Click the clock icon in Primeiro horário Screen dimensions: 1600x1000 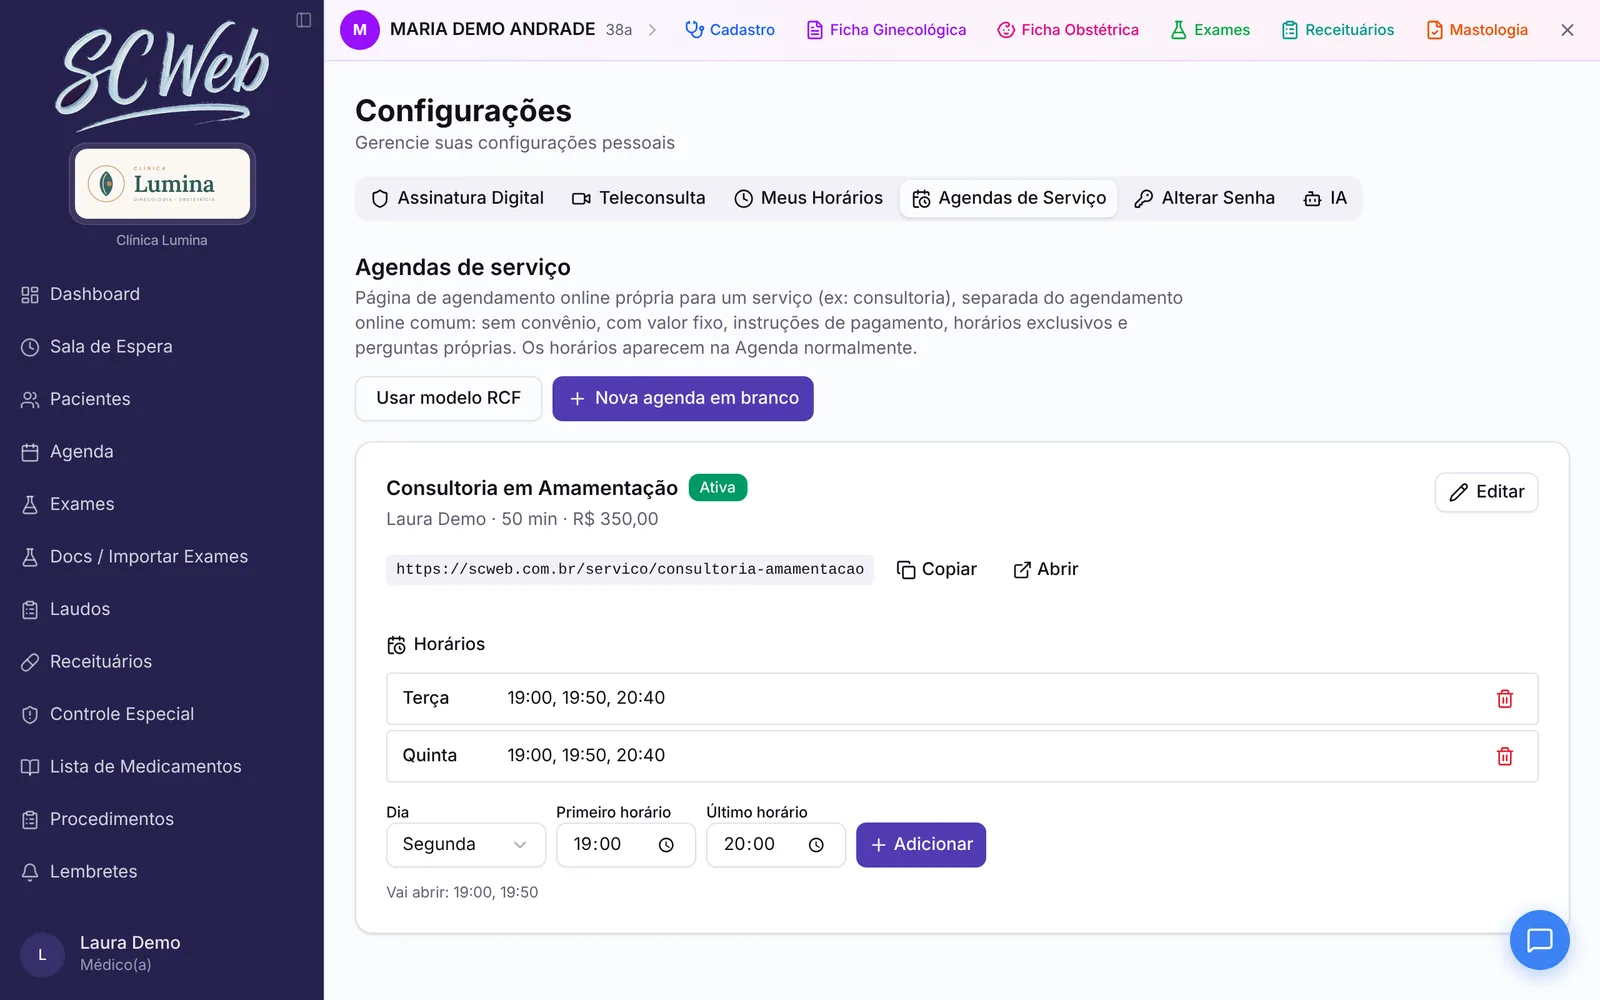(x=666, y=845)
